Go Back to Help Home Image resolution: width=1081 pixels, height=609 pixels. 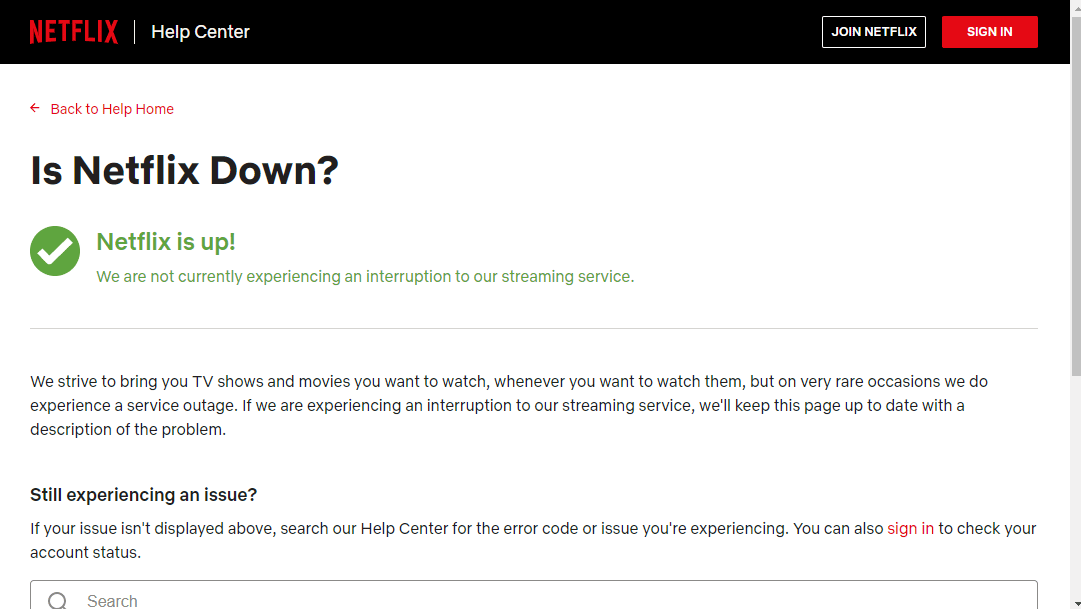pyautogui.click(x=112, y=109)
